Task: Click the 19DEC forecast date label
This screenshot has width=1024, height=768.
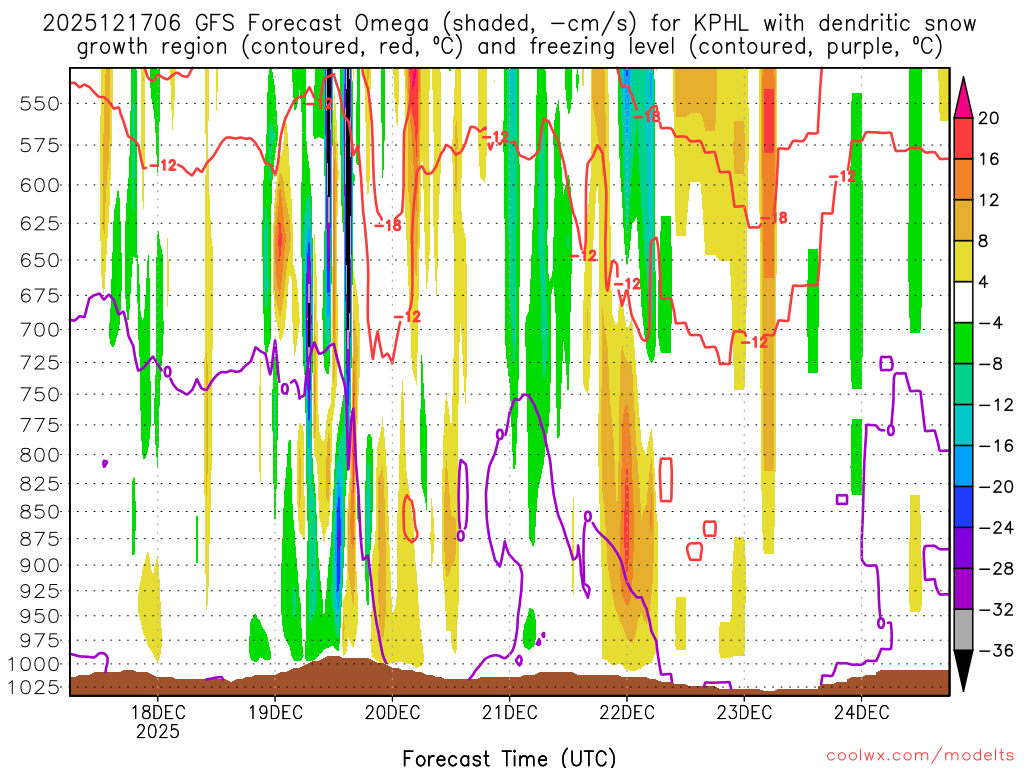Action: click(275, 712)
